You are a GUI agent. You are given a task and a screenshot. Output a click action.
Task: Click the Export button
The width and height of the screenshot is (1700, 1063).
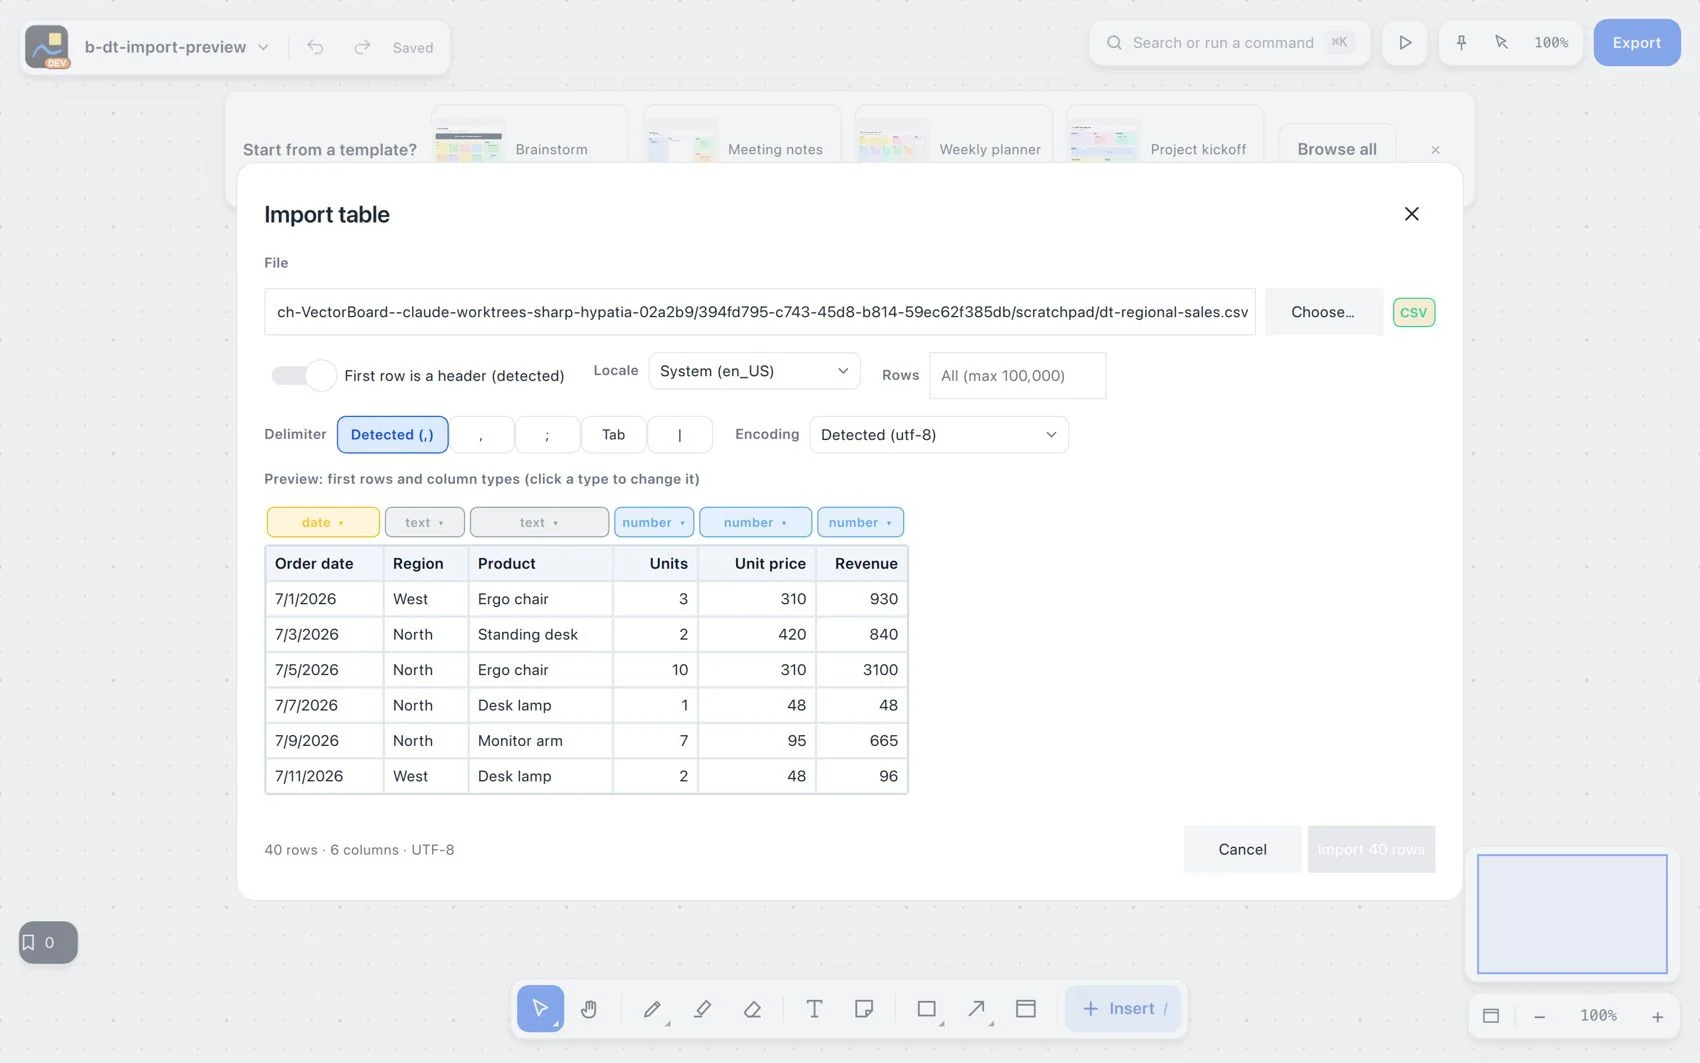[x=1636, y=43]
